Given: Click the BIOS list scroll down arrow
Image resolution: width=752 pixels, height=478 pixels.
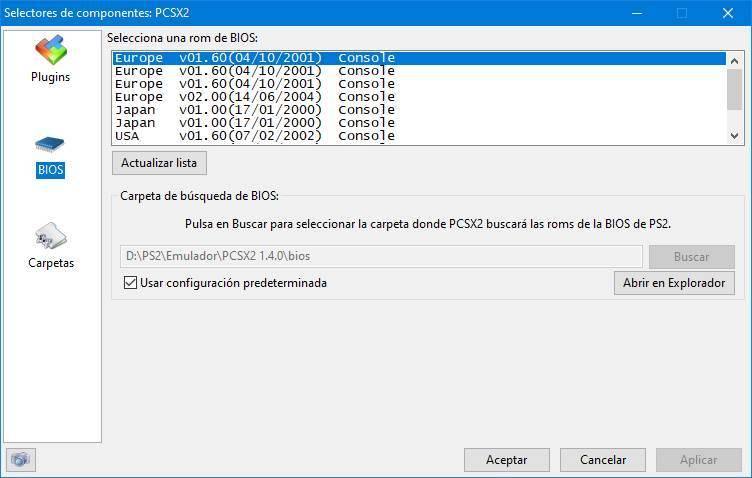Looking at the screenshot, I should pos(734,136).
